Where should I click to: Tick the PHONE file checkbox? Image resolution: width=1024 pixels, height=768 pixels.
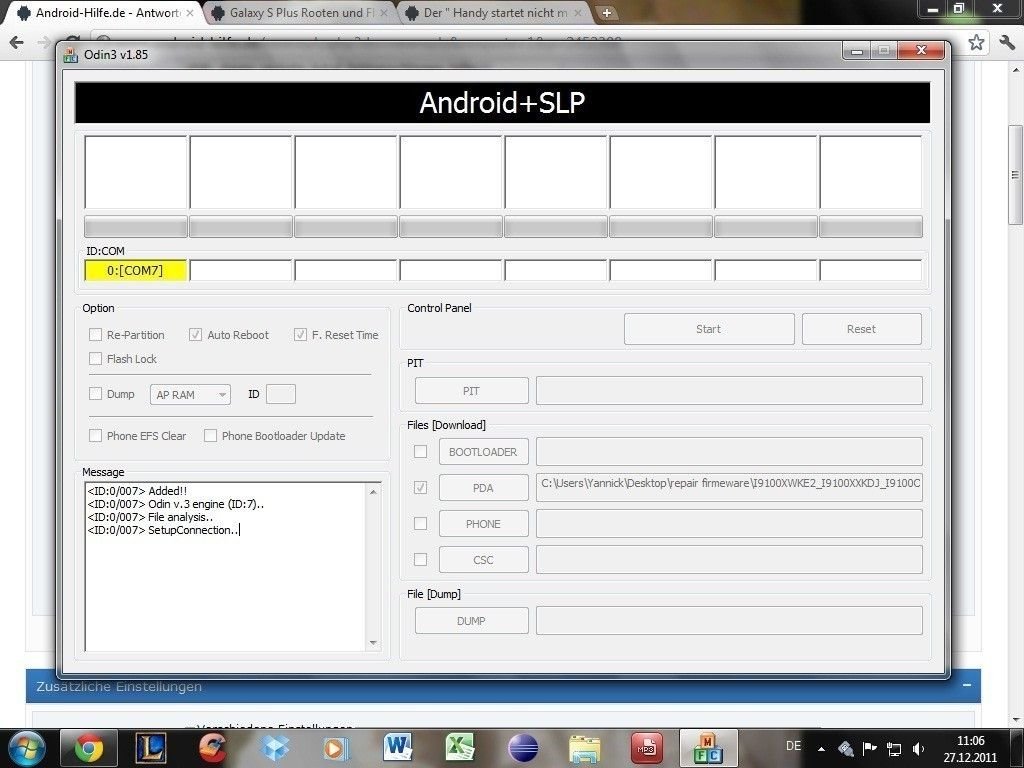[x=421, y=523]
